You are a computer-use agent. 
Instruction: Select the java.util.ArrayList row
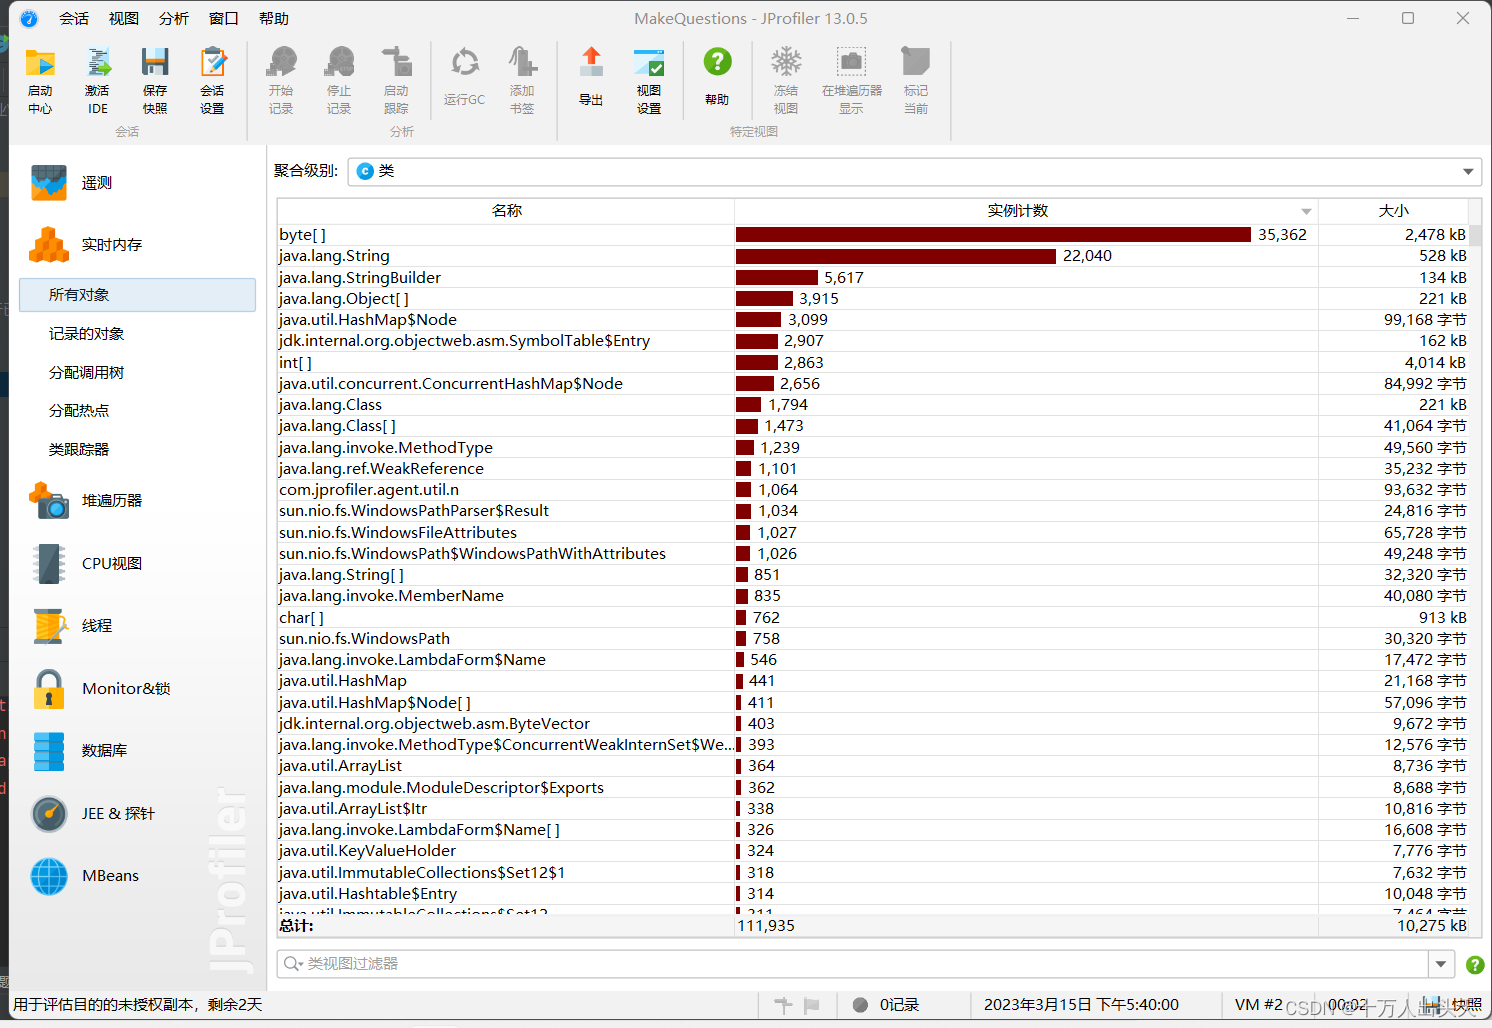(873, 766)
